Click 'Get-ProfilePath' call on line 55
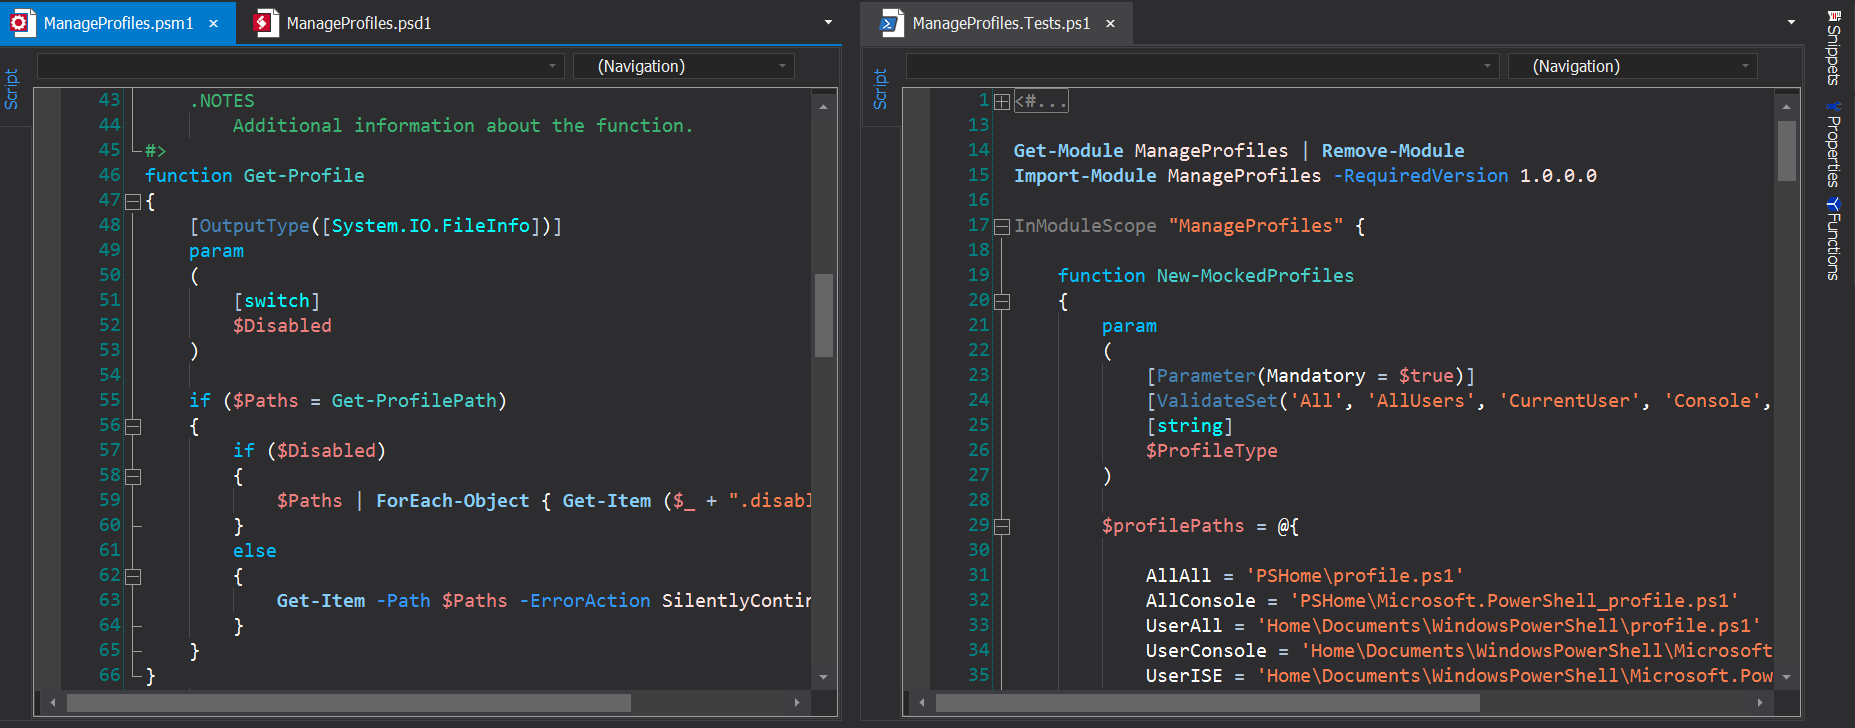This screenshot has height=728, width=1855. [x=414, y=401]
